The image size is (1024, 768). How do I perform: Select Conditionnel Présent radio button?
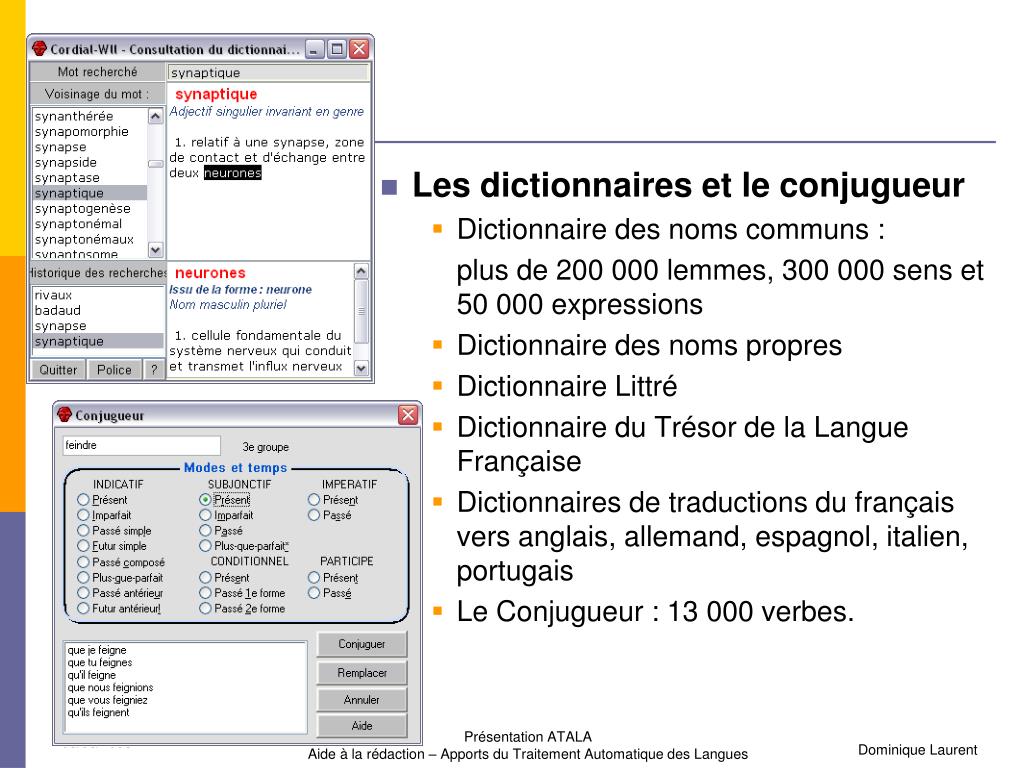point(205,578)
